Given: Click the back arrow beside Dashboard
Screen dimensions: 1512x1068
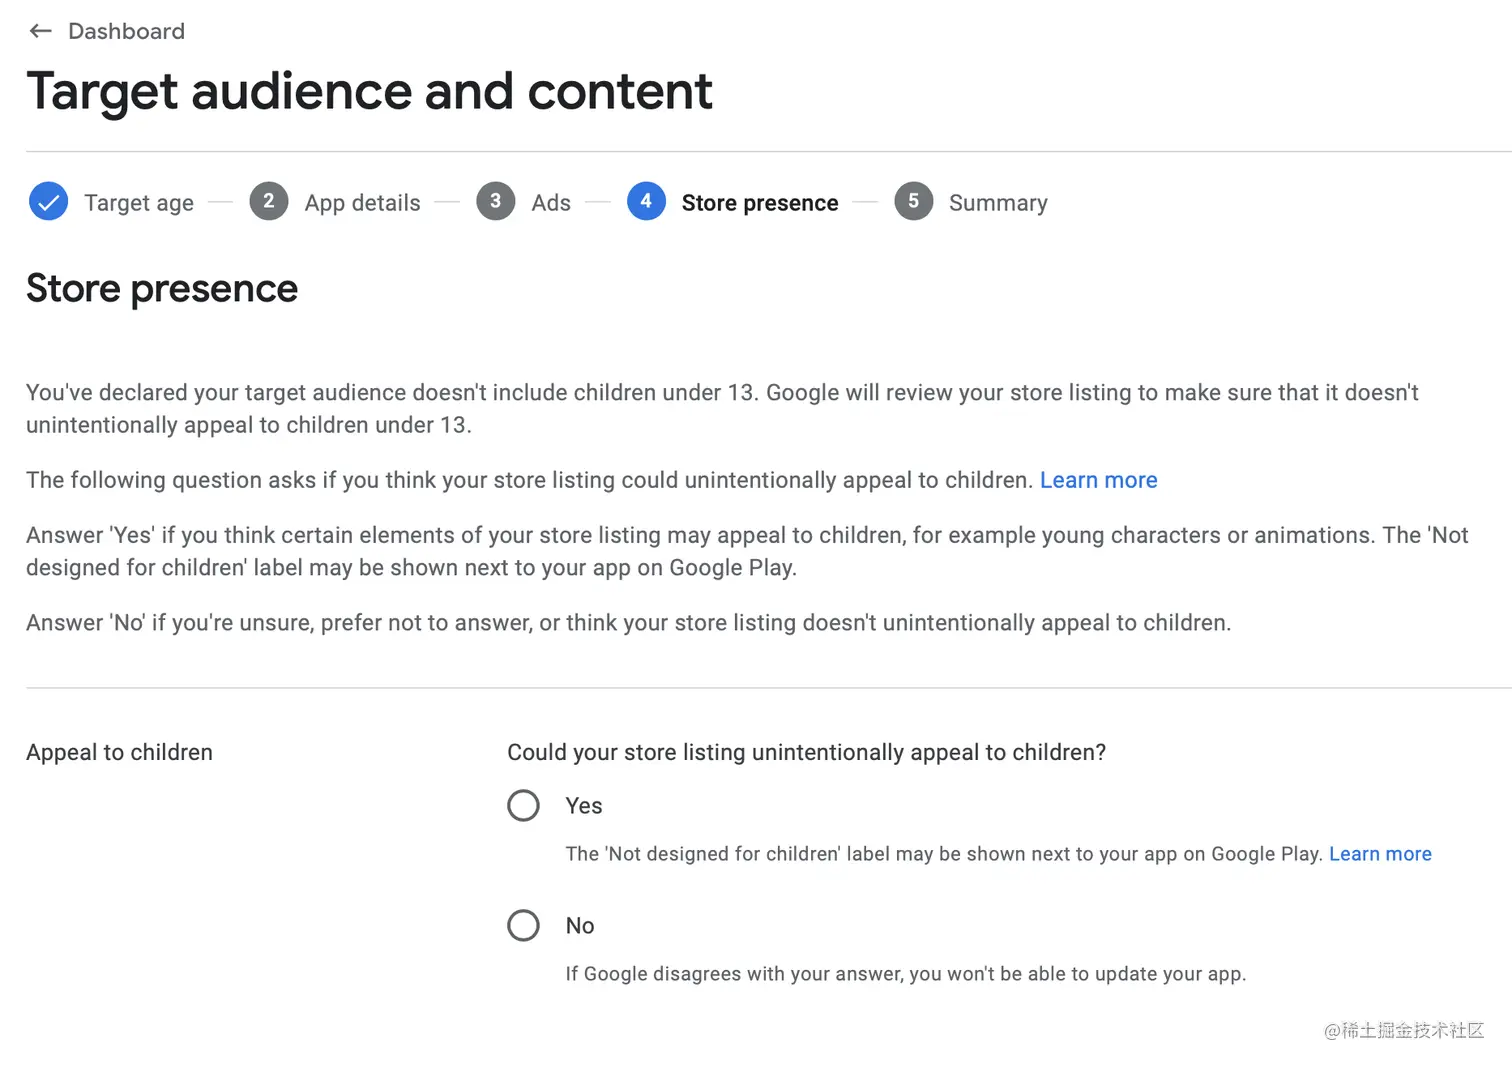Looking at the screenshot, I should pyautogui.click(x=40, y=31).
